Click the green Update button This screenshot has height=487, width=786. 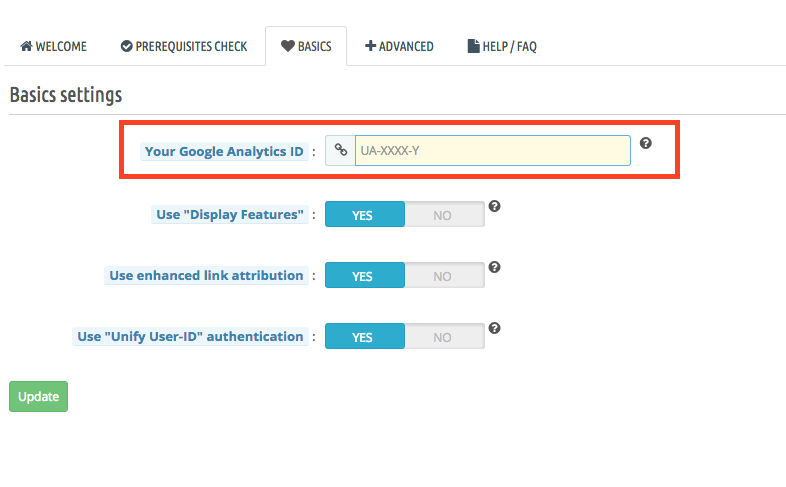(x=39, y=396)
